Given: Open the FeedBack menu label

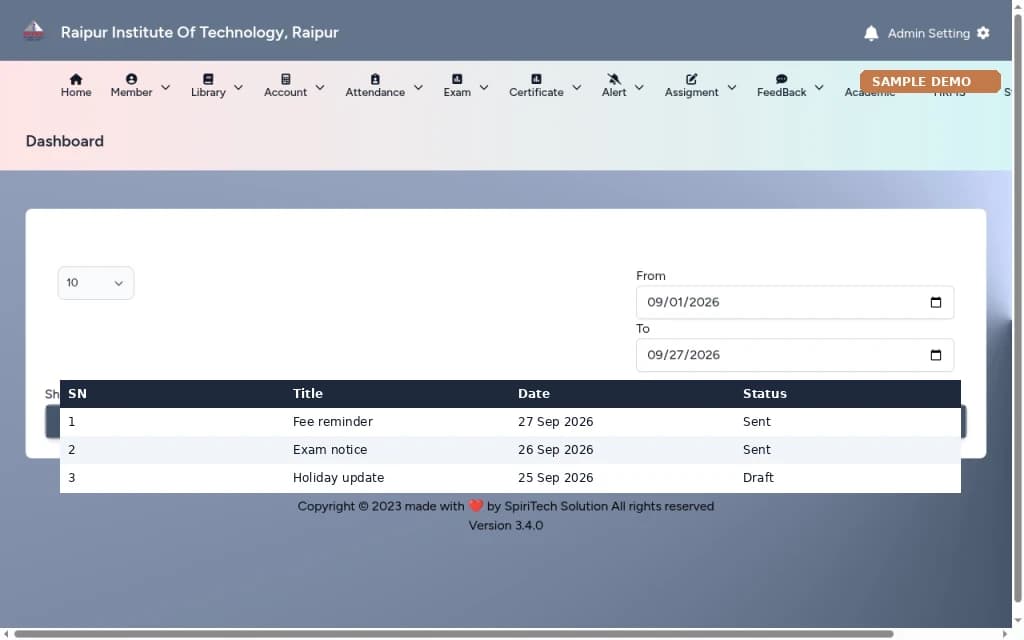Looking at the screenshot, I should (x=781, y=93).
